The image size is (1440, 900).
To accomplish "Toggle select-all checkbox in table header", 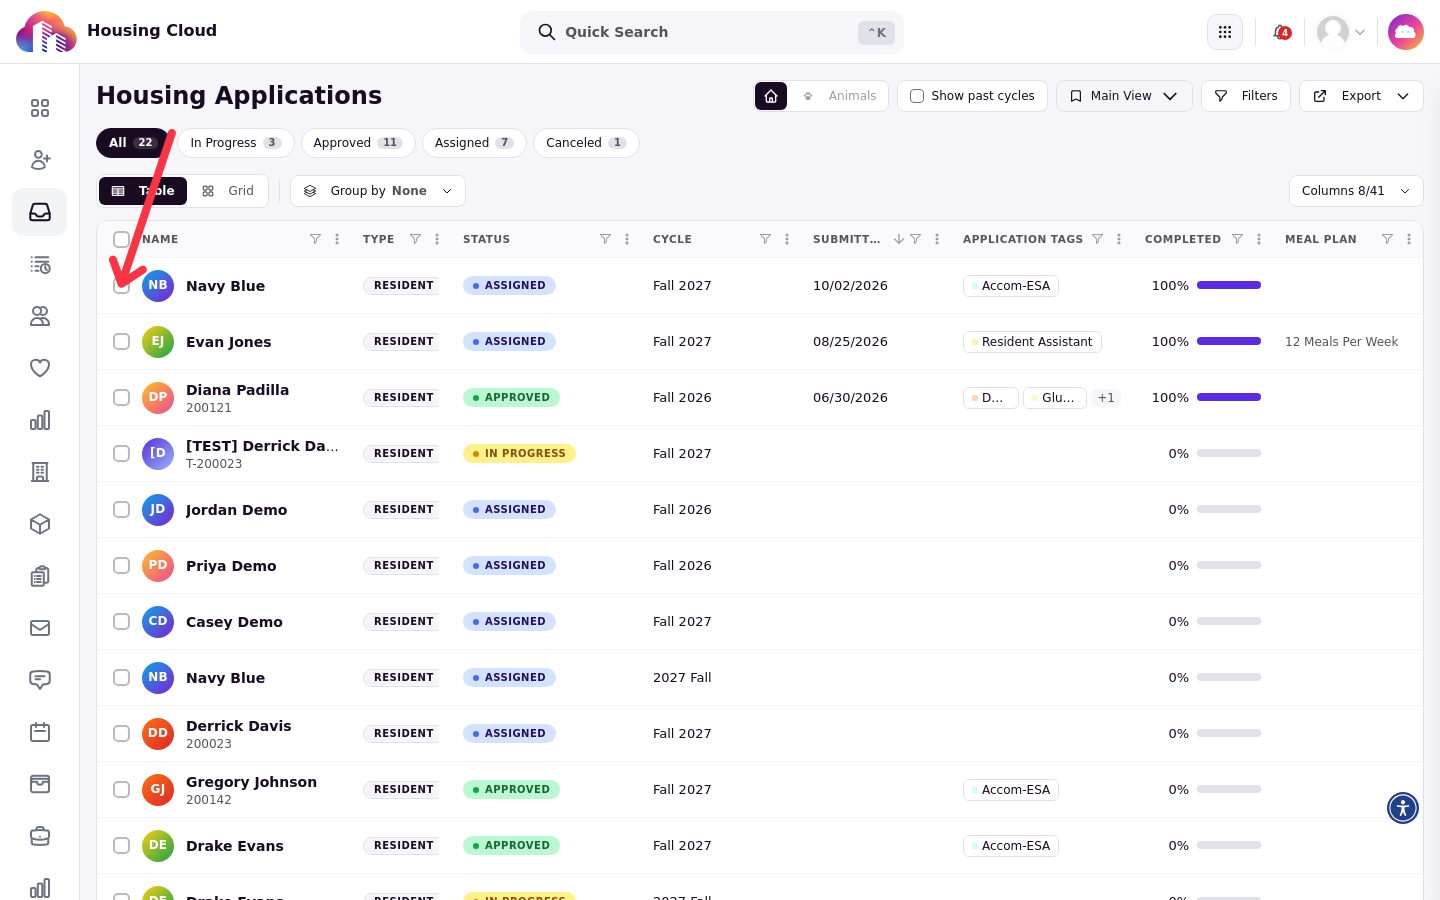I will click(x=121, y=239).
